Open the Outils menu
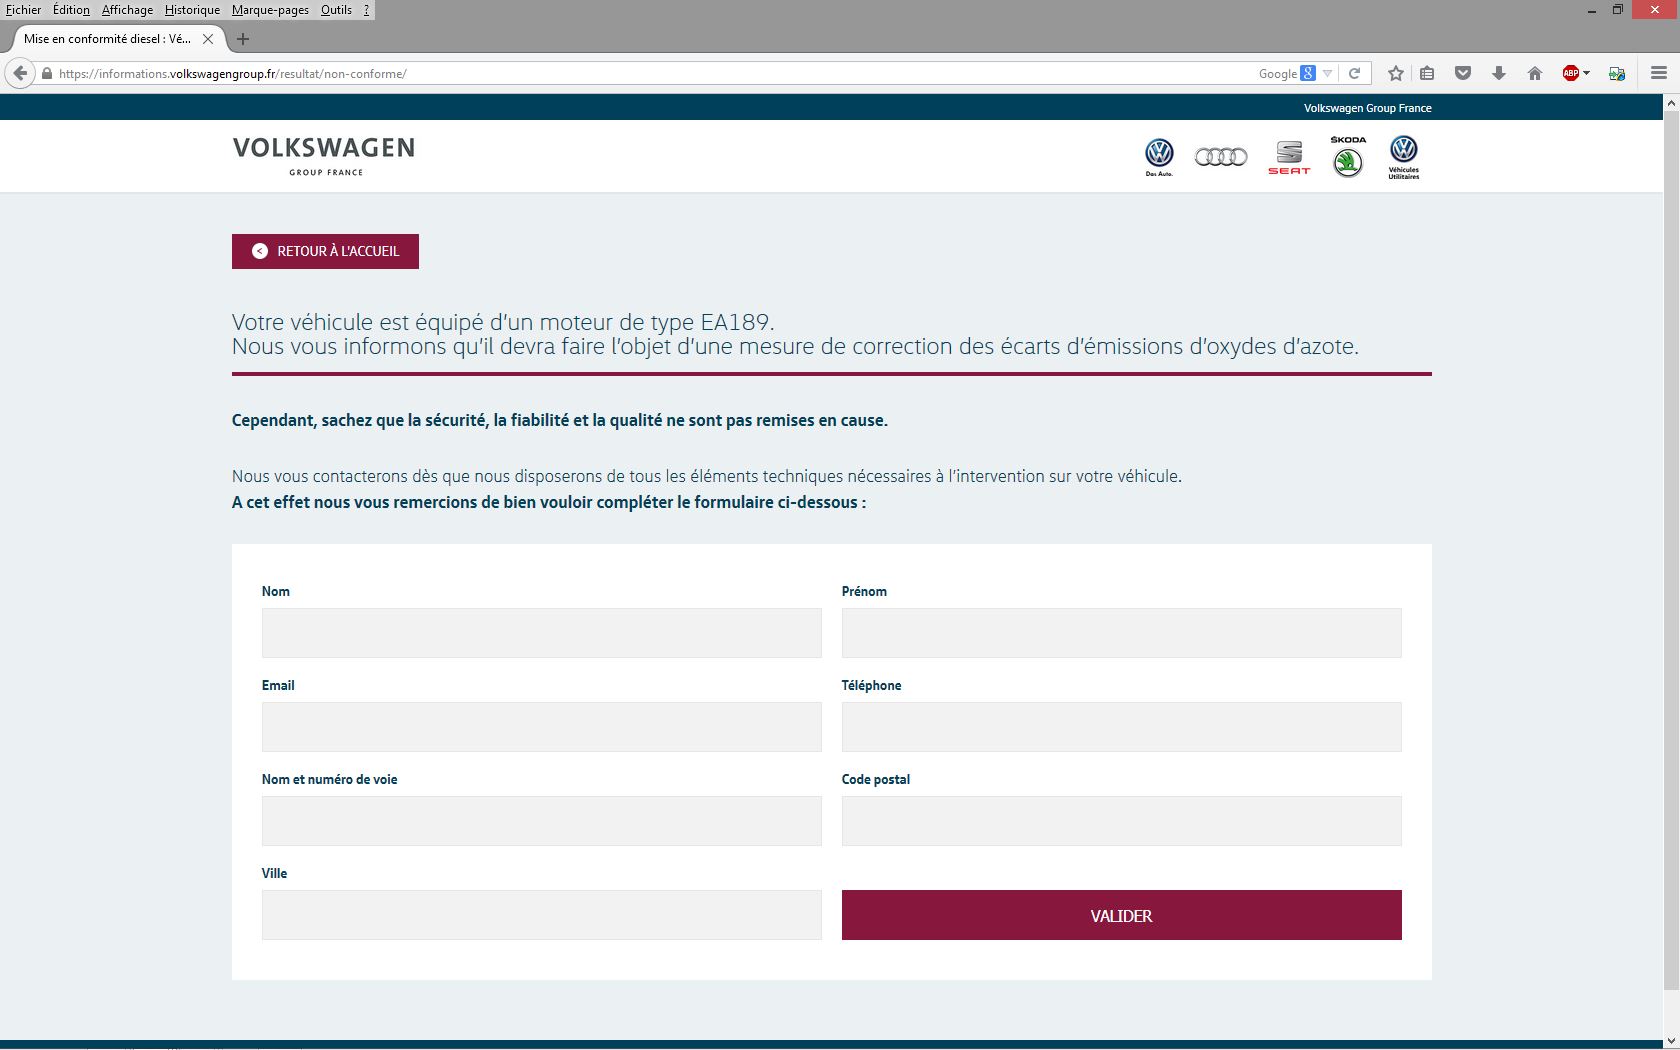 336,10
